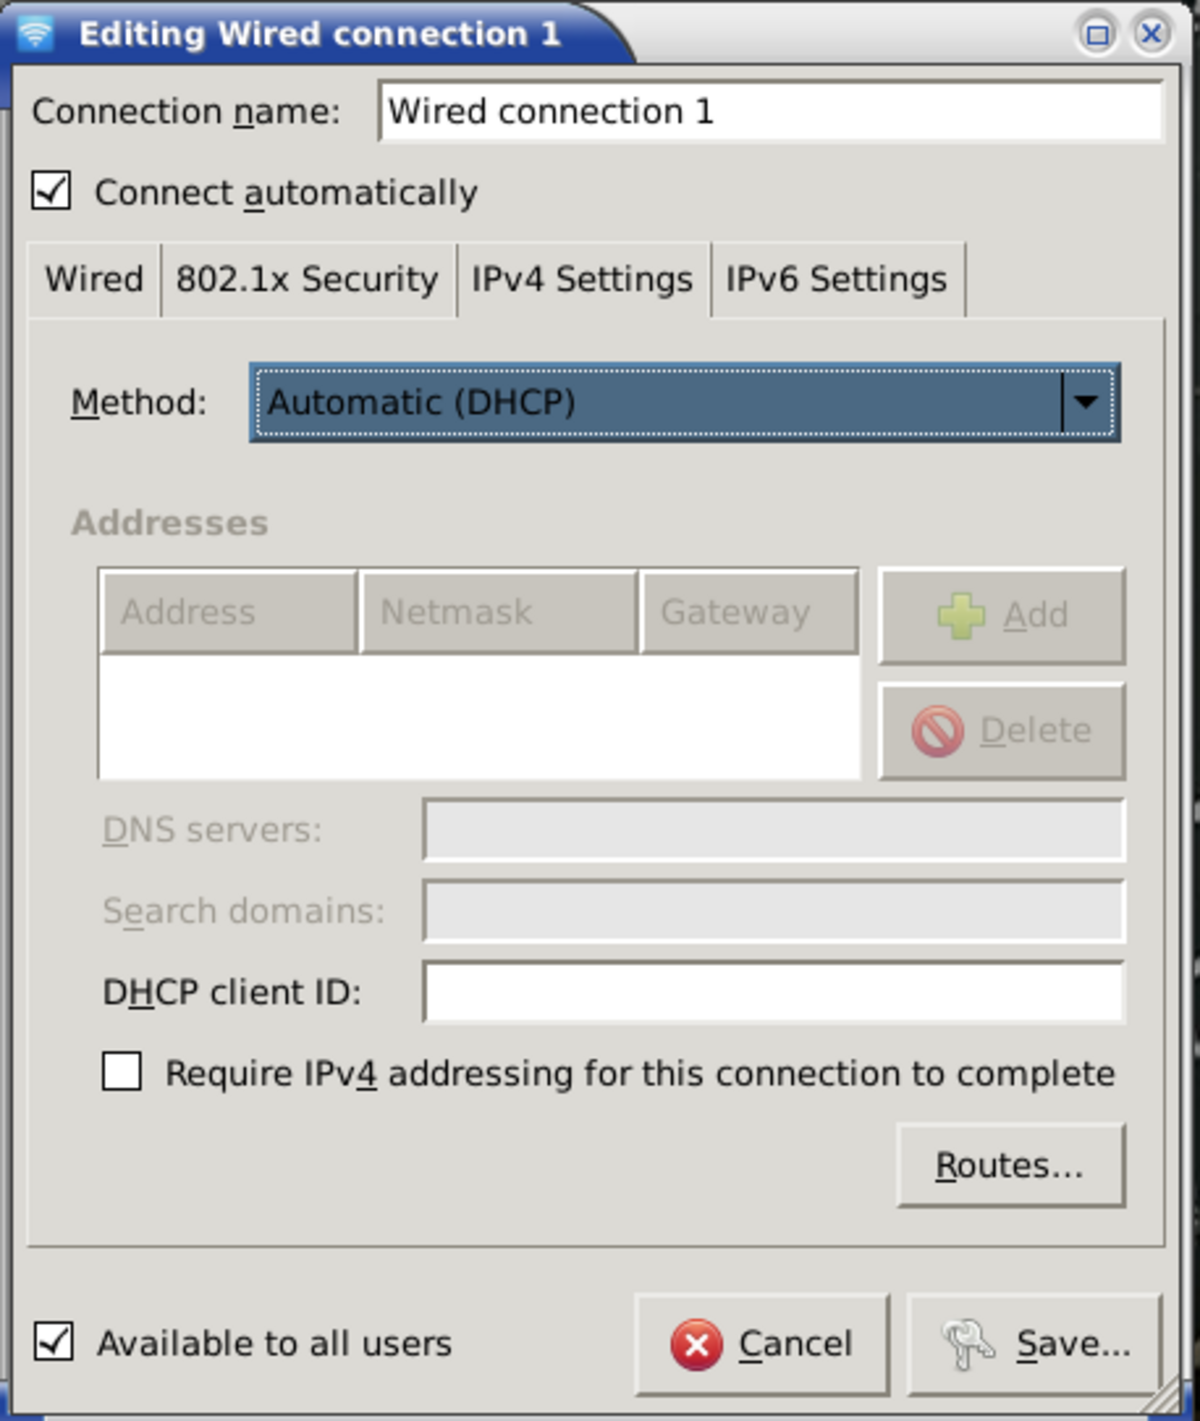Viewport: 1200px width, 1421px height.
Task: Click the green plus Add icon
Action: pyautogui.click(x=961, y=615)
